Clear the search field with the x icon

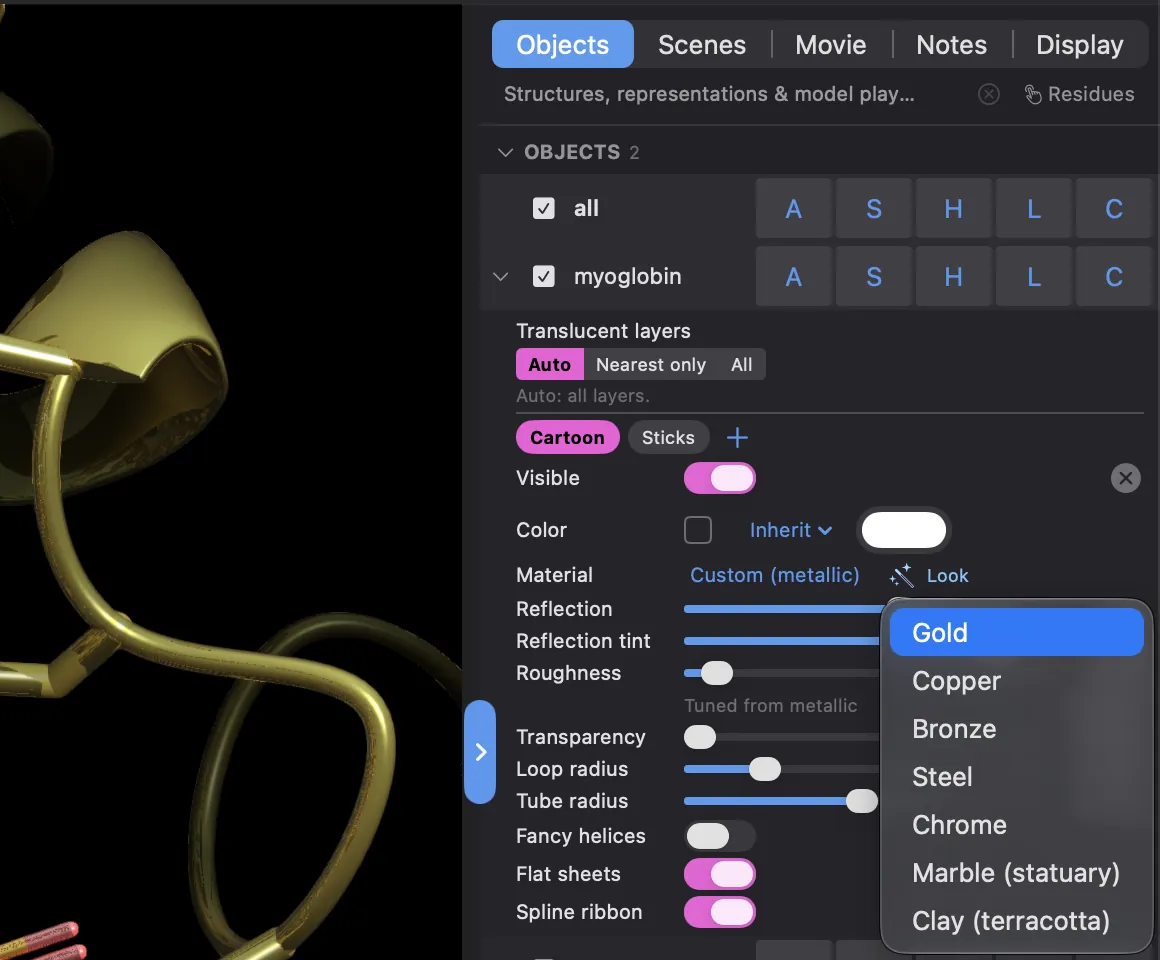[x=988, y=95]
